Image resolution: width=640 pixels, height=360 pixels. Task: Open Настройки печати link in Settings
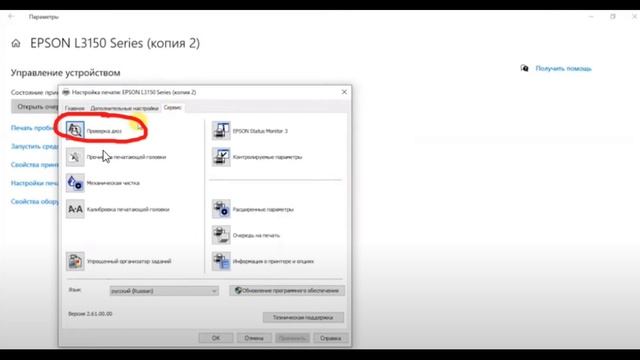pos(35,183)
